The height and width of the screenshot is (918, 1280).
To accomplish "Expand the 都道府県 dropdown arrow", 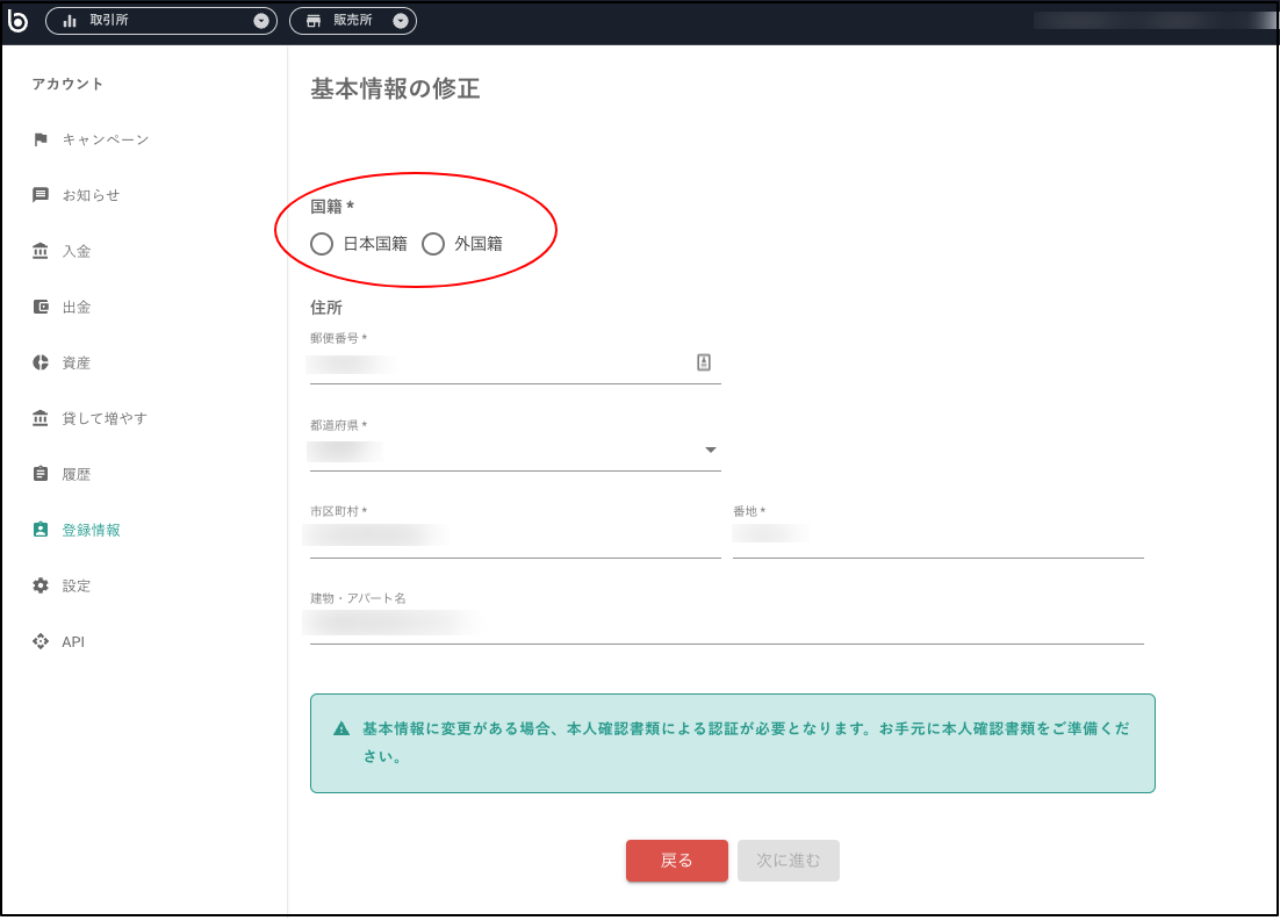I will 711,450.
